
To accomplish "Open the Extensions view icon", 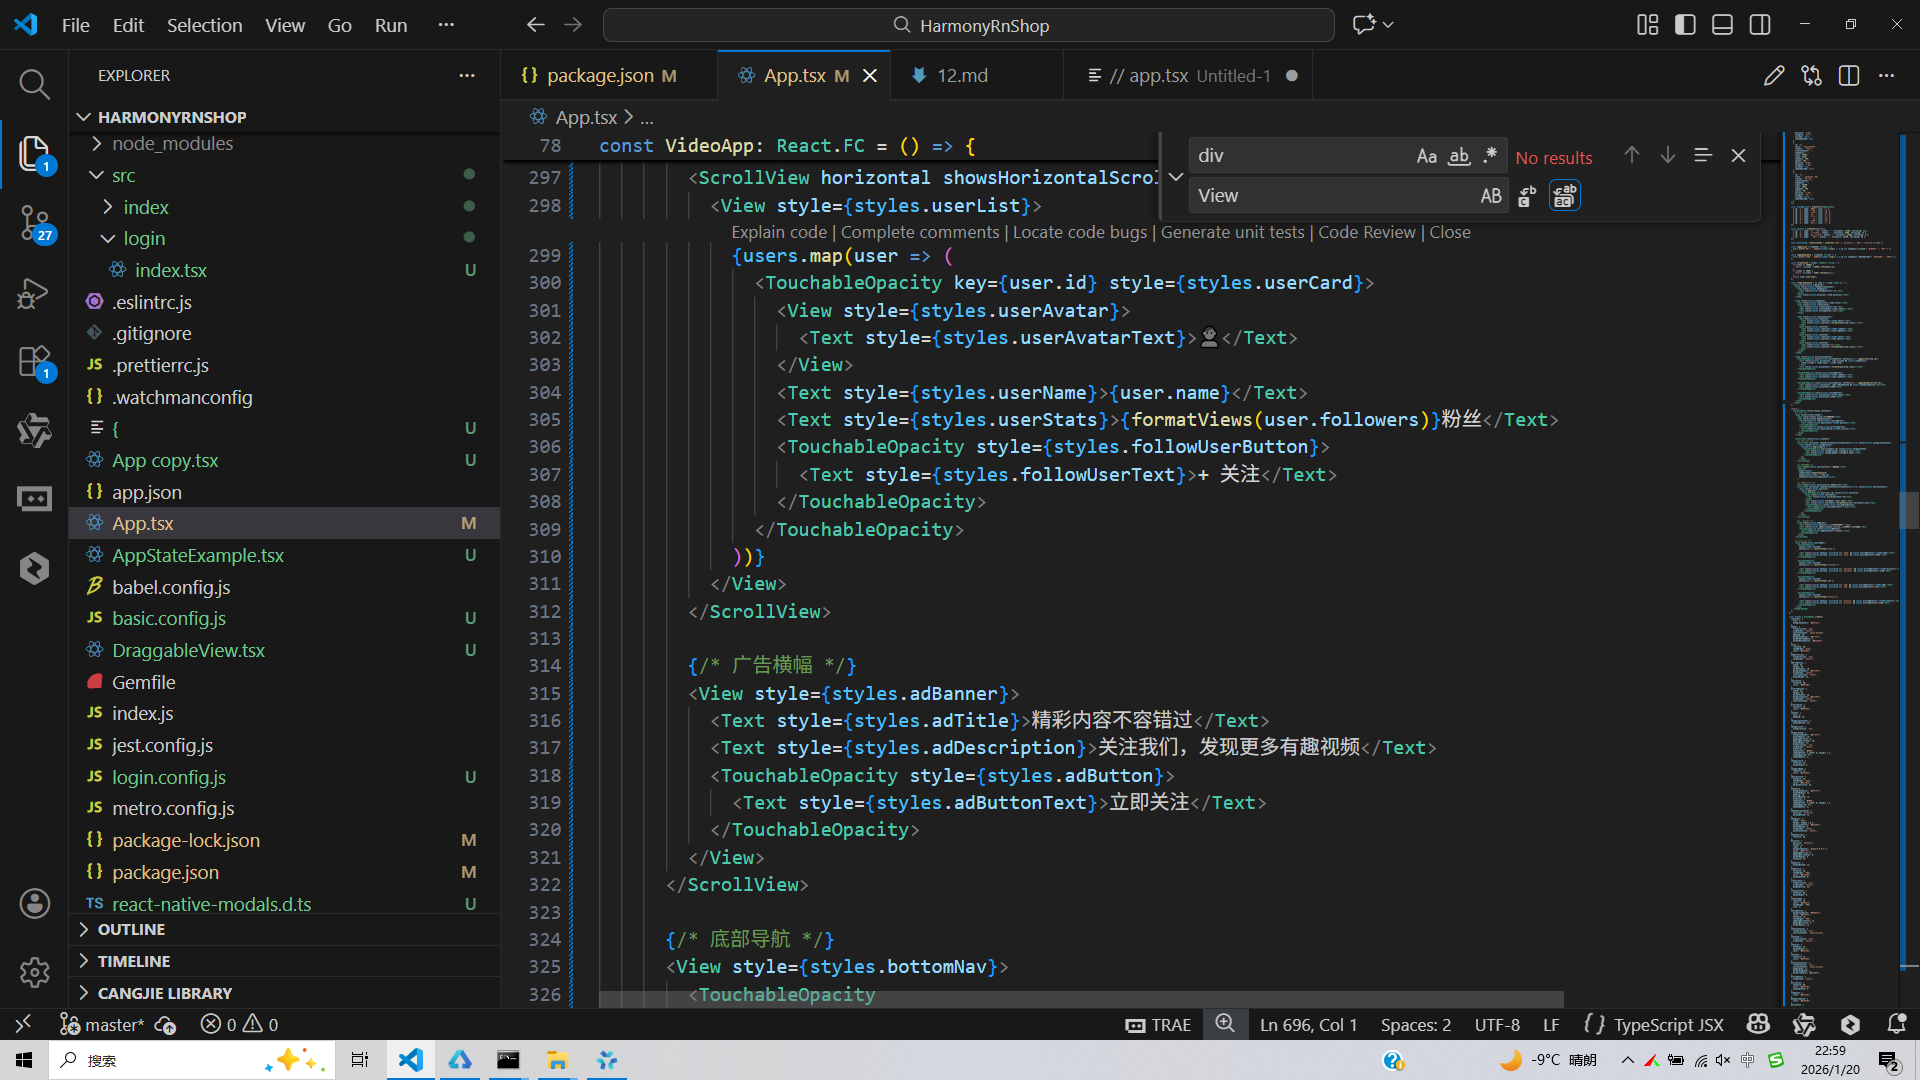I will [34, 362].
